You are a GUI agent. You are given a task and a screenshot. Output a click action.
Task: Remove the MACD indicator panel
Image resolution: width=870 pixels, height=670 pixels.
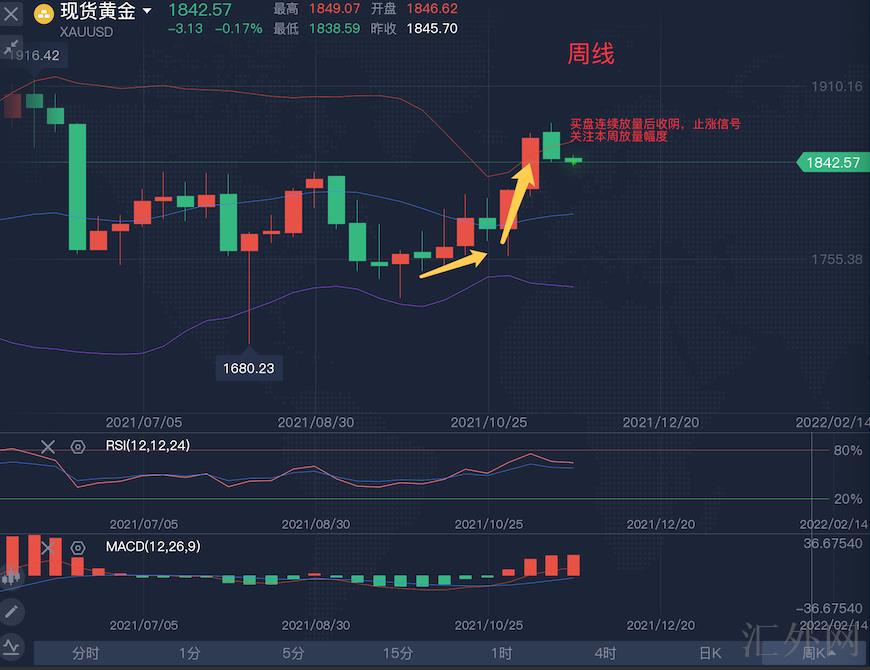47,547
